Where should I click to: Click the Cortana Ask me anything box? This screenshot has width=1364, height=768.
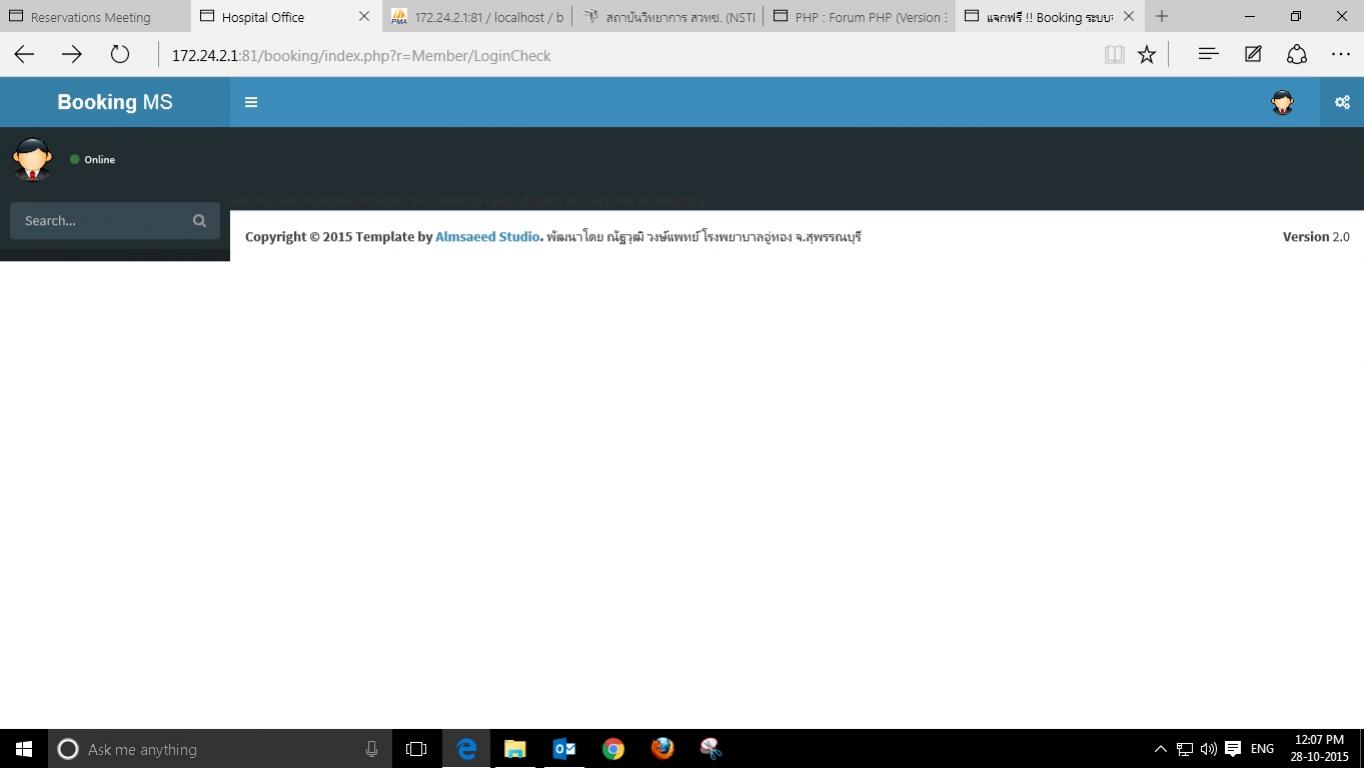220,749
